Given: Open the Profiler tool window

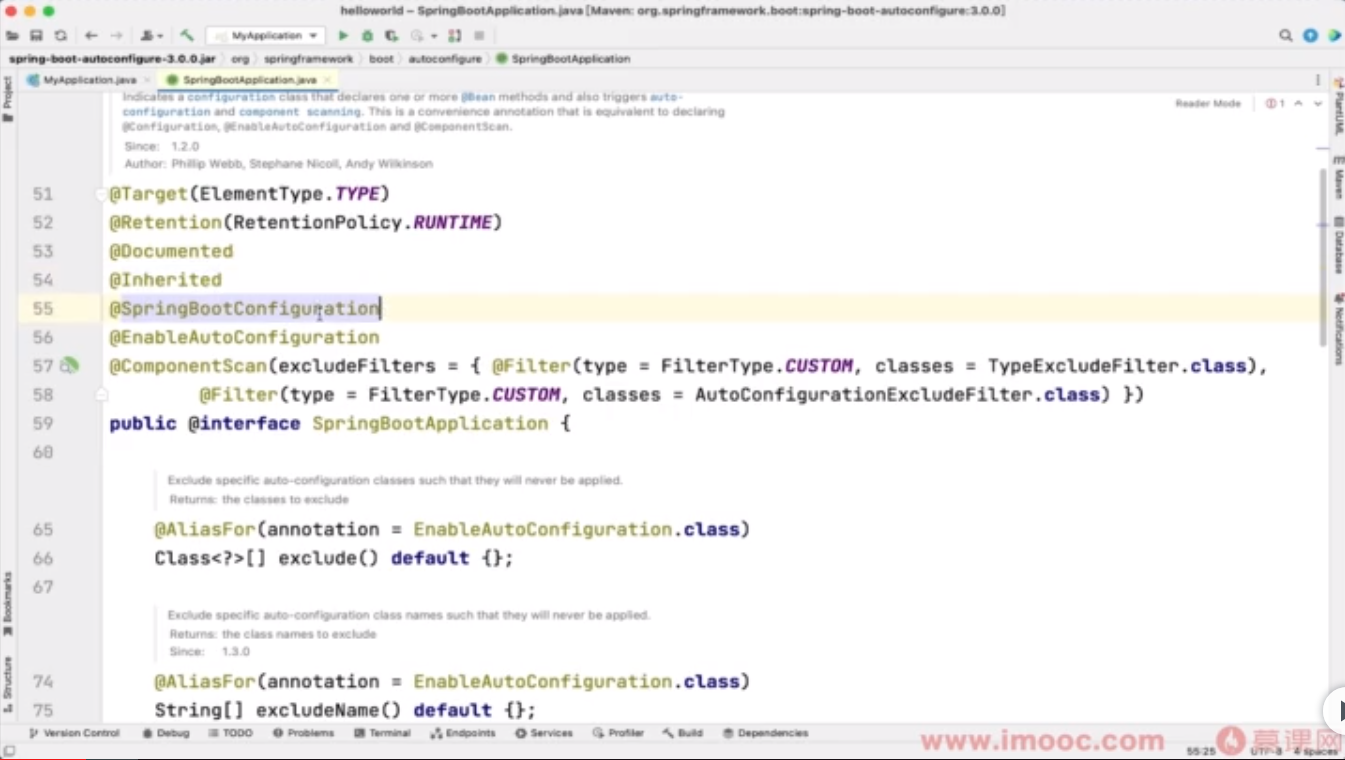Looking at the screenshot, I should (619, 733).
